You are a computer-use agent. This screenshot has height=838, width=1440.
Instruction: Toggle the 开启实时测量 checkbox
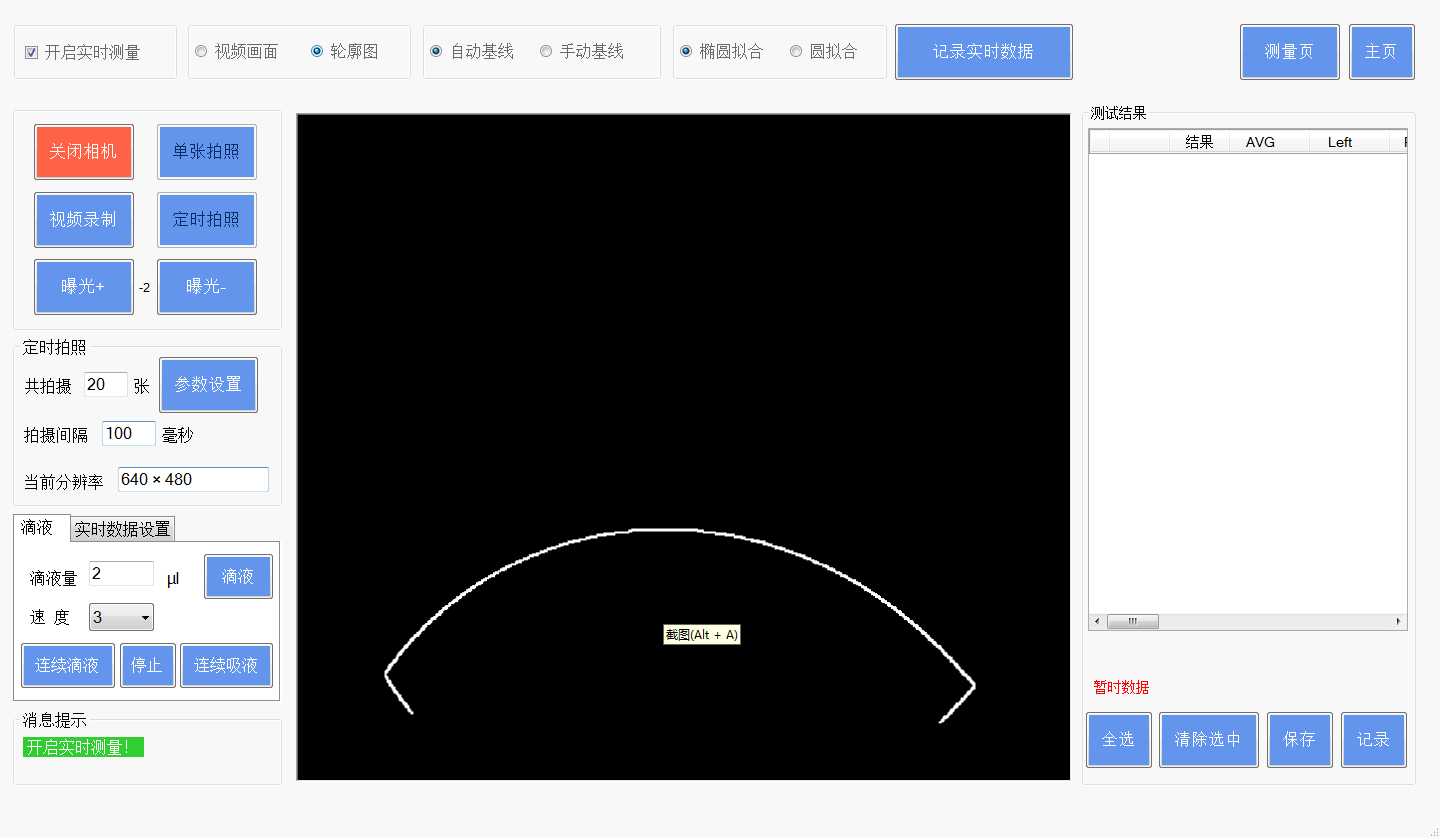click(31, 52)
